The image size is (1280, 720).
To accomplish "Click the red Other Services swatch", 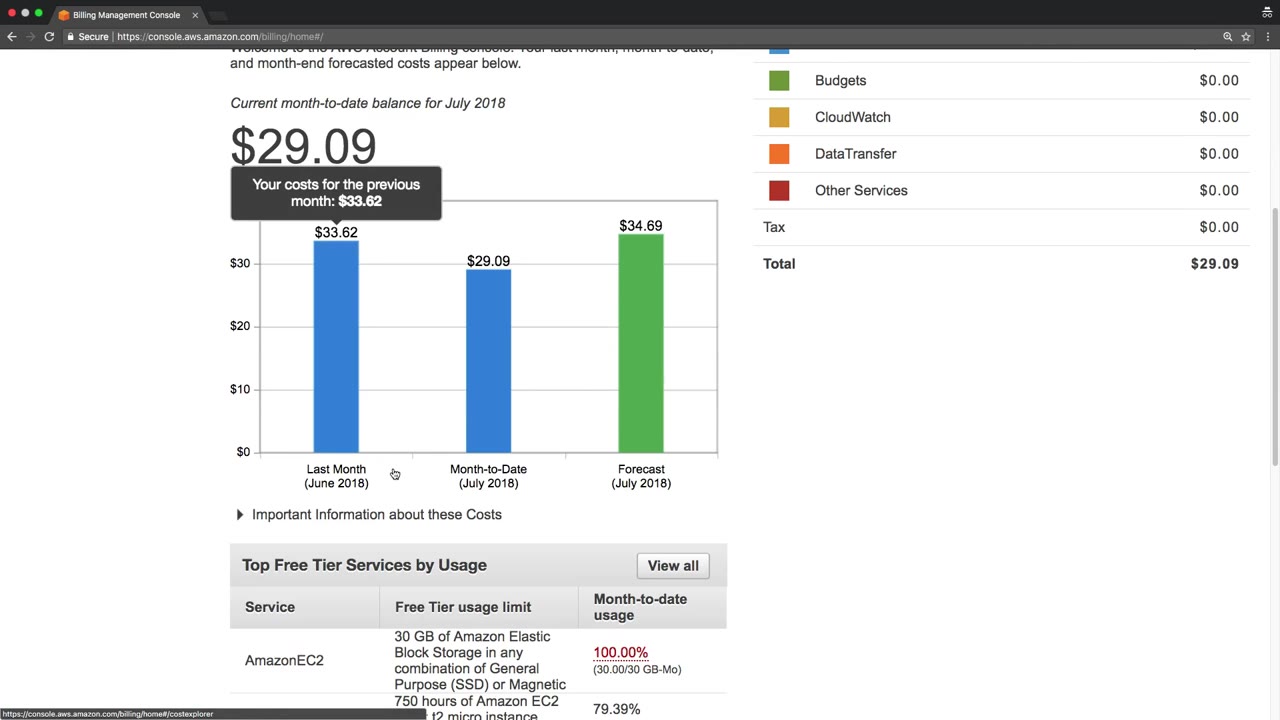I will [x=779, y=190].
